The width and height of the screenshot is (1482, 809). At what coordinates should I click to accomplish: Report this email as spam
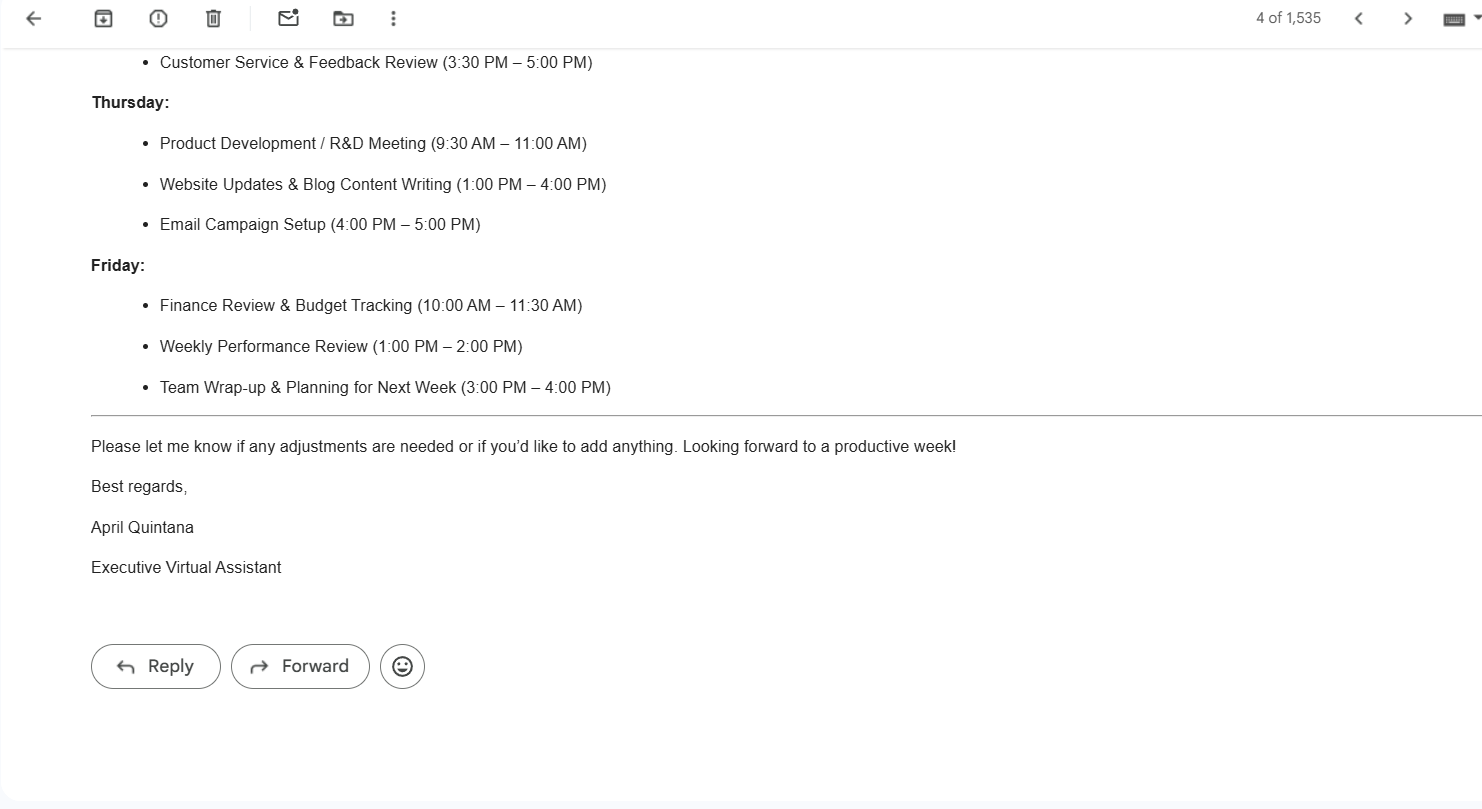point(158,18)
